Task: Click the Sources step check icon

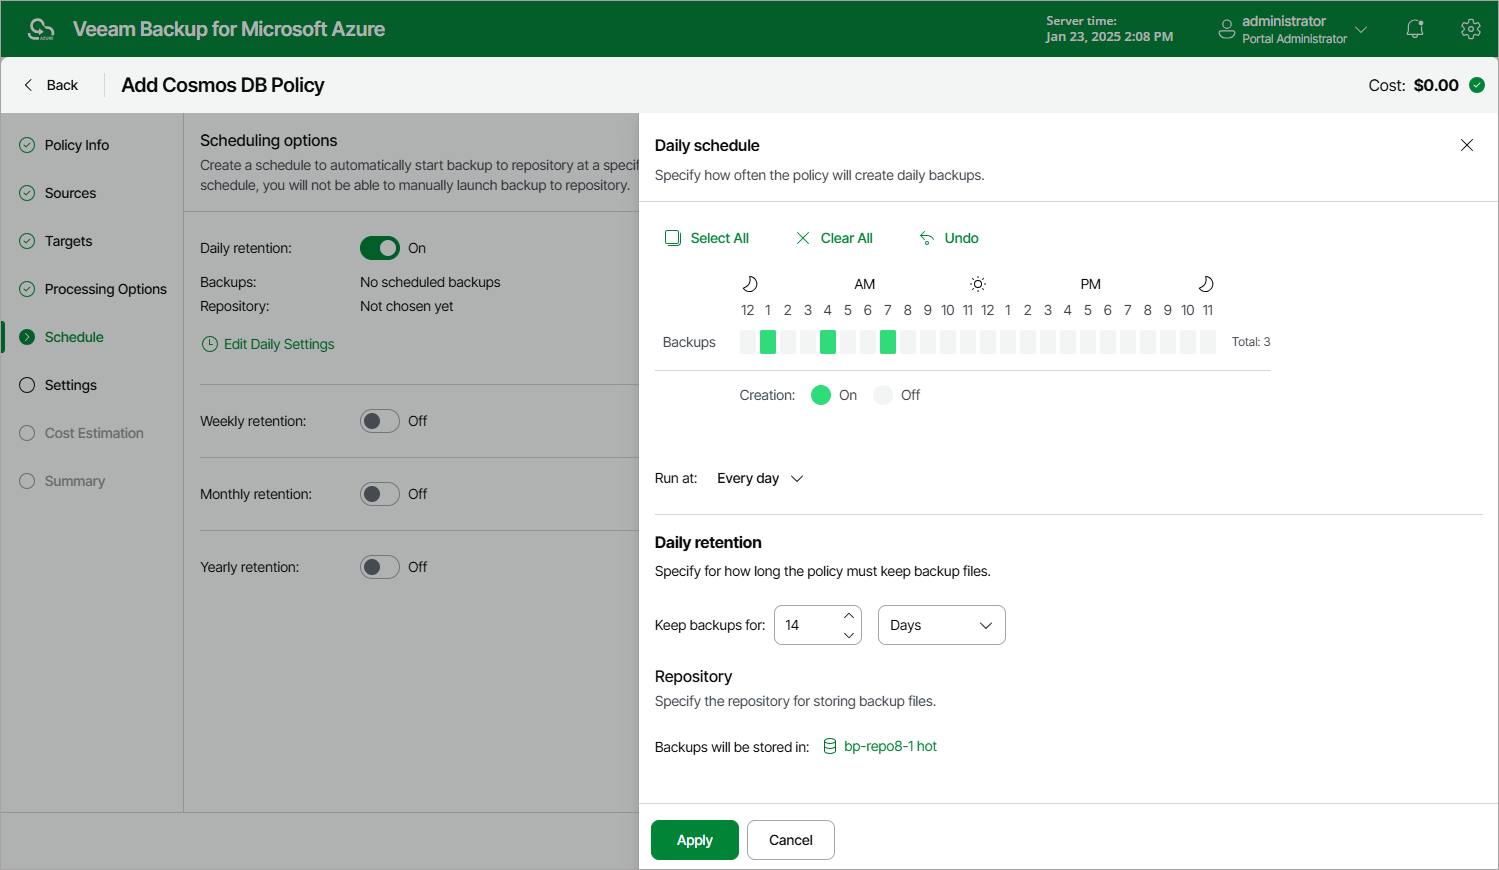Action: 27,193
